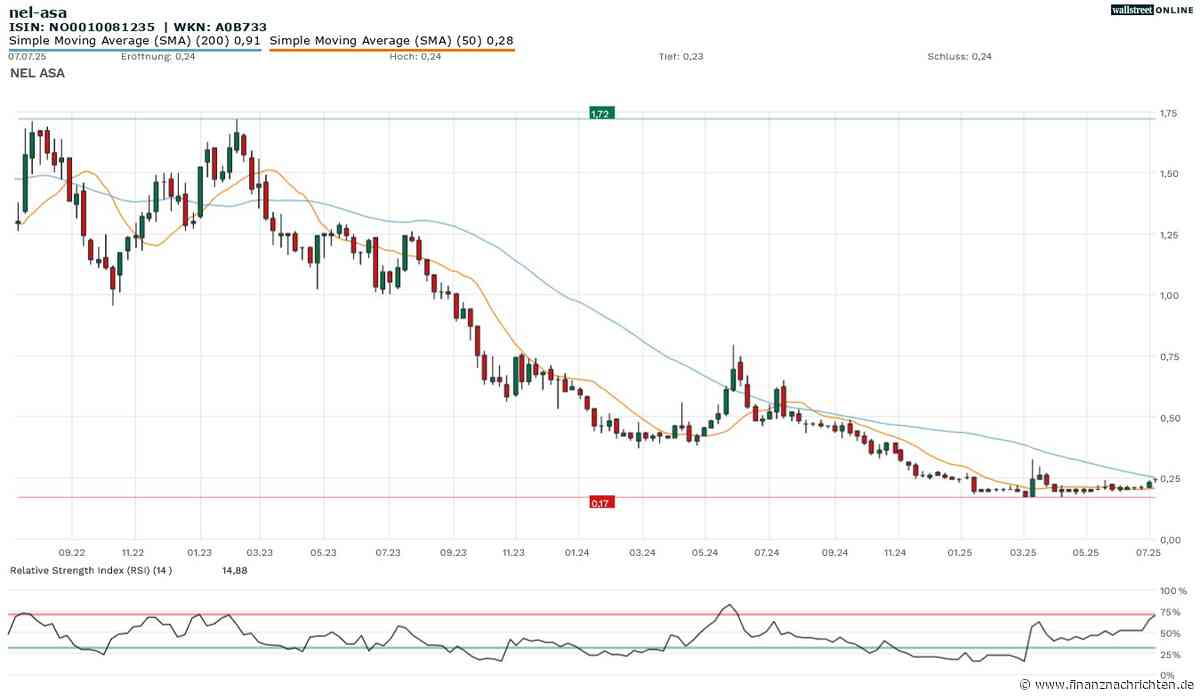Image resolution: width=1200 pixels, height=699 pixels.
Task: Click the 75% RSI axis label
Action: click(1170, 613)
